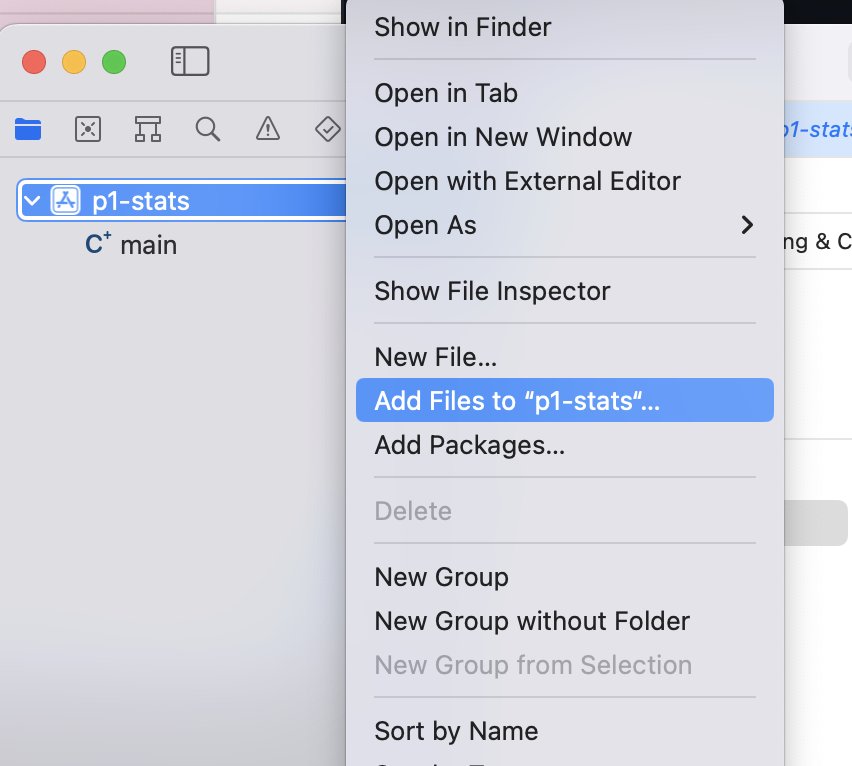Switch to the Symbol navigator
852x766 pixels.
click(x=148, y=129)
